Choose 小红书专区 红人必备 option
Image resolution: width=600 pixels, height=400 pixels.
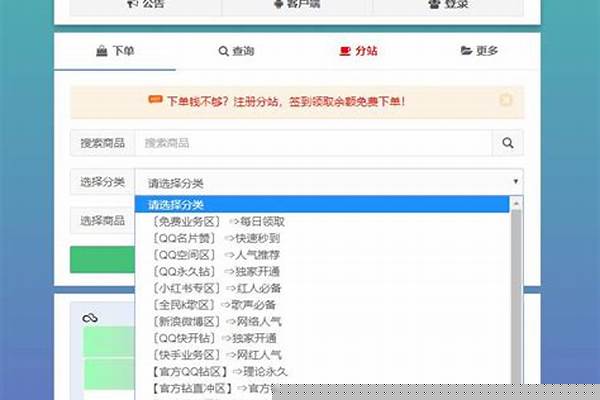(x=322, y=288)
